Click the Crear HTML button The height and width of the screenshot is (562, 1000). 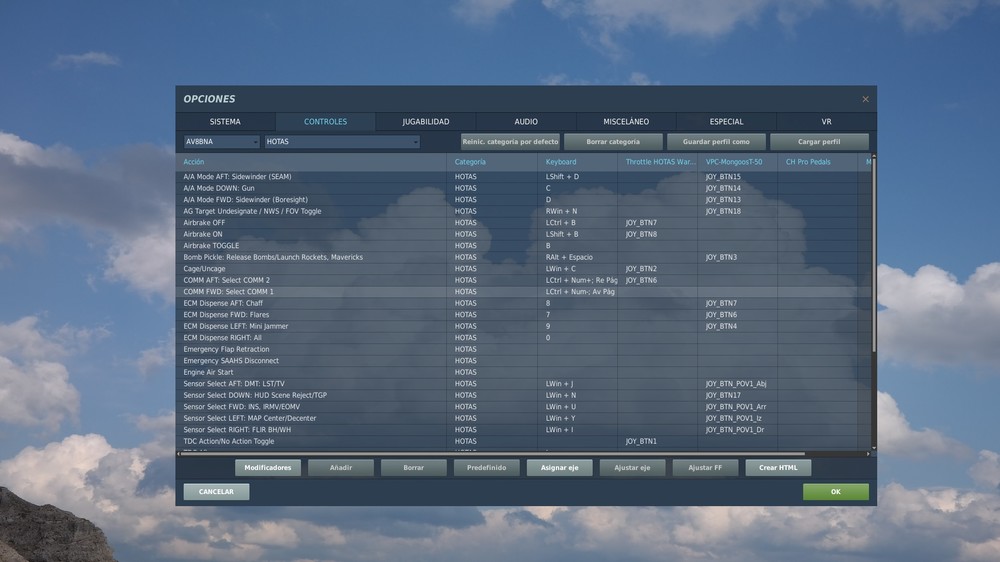778,468
